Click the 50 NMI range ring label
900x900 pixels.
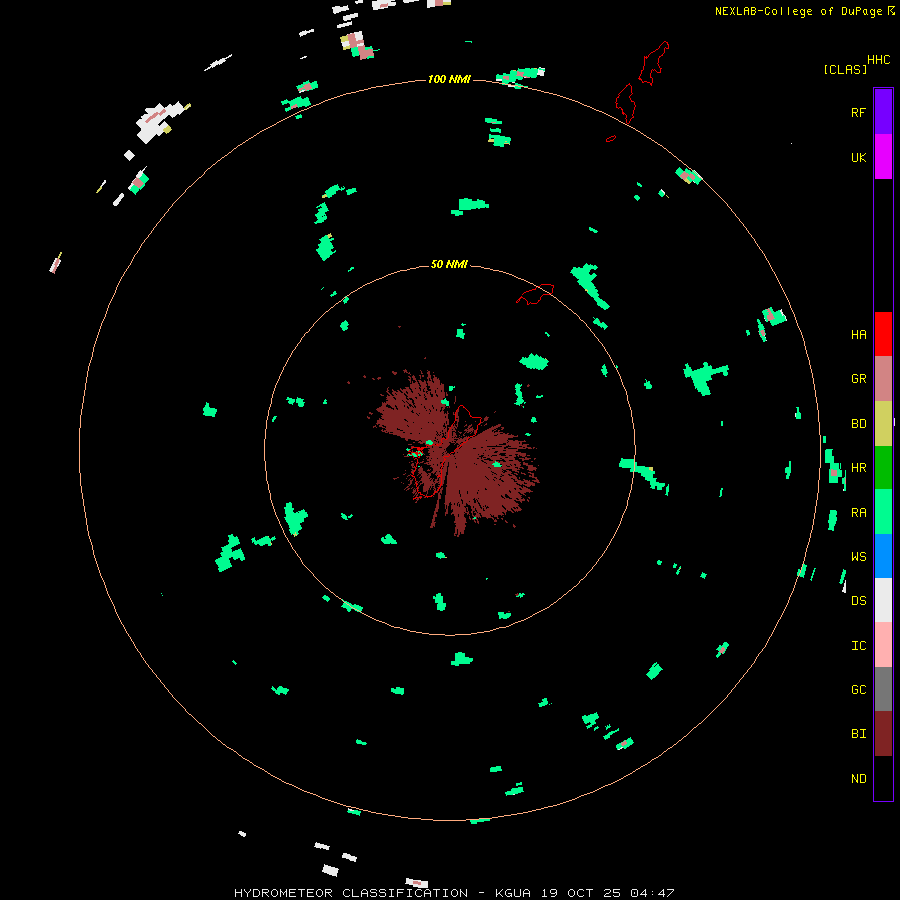point(449,264)
